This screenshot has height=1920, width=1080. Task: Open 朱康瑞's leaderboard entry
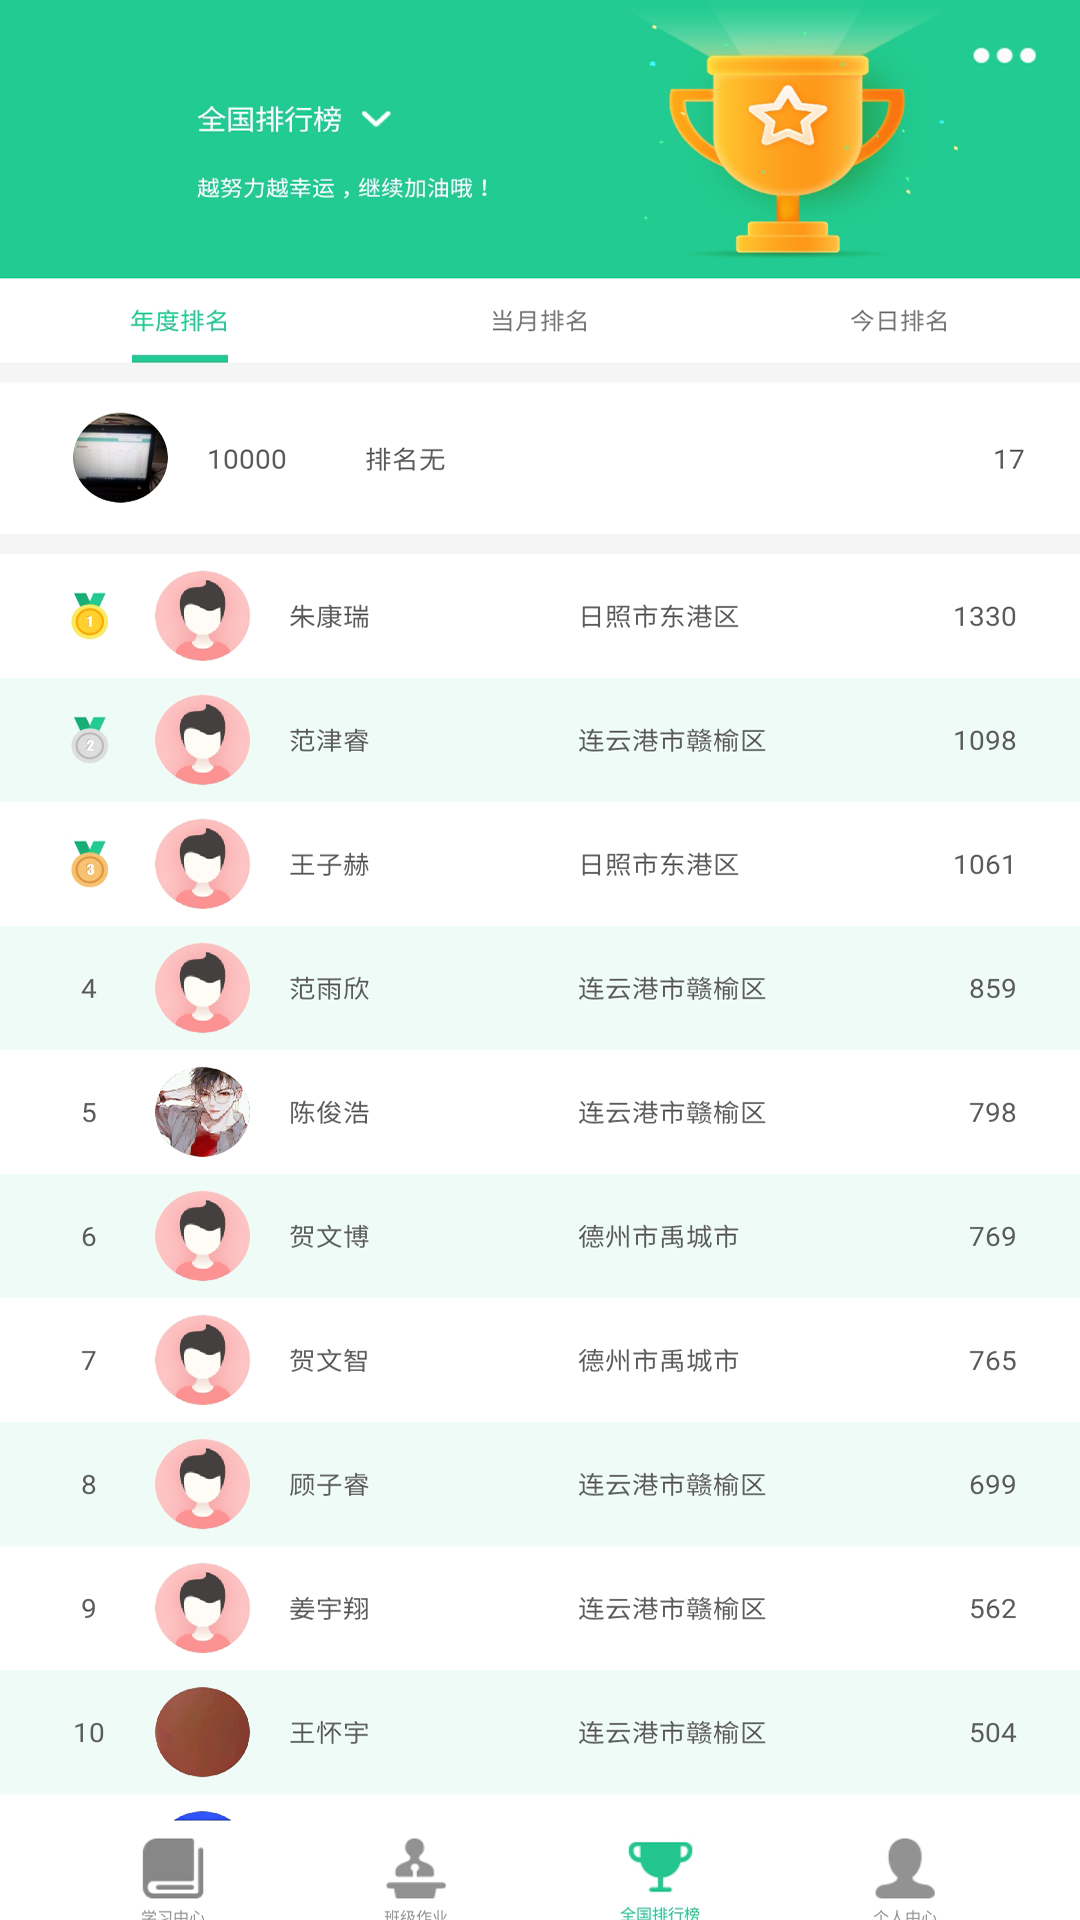540,616
